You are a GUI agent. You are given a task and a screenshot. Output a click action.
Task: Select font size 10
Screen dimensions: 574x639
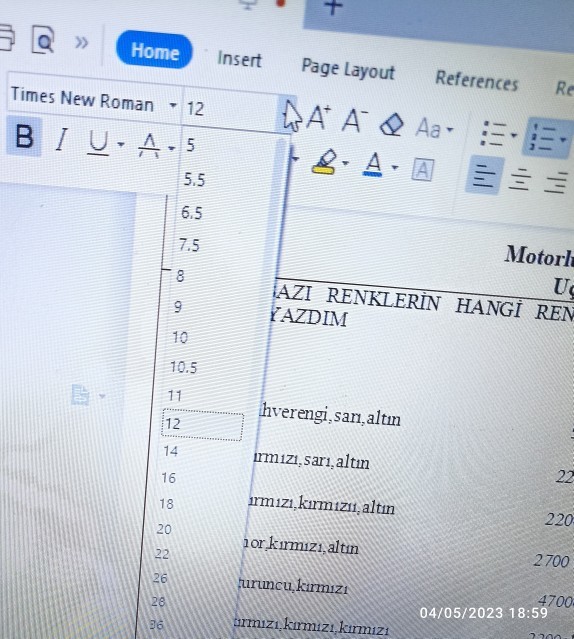coord(180,337)
